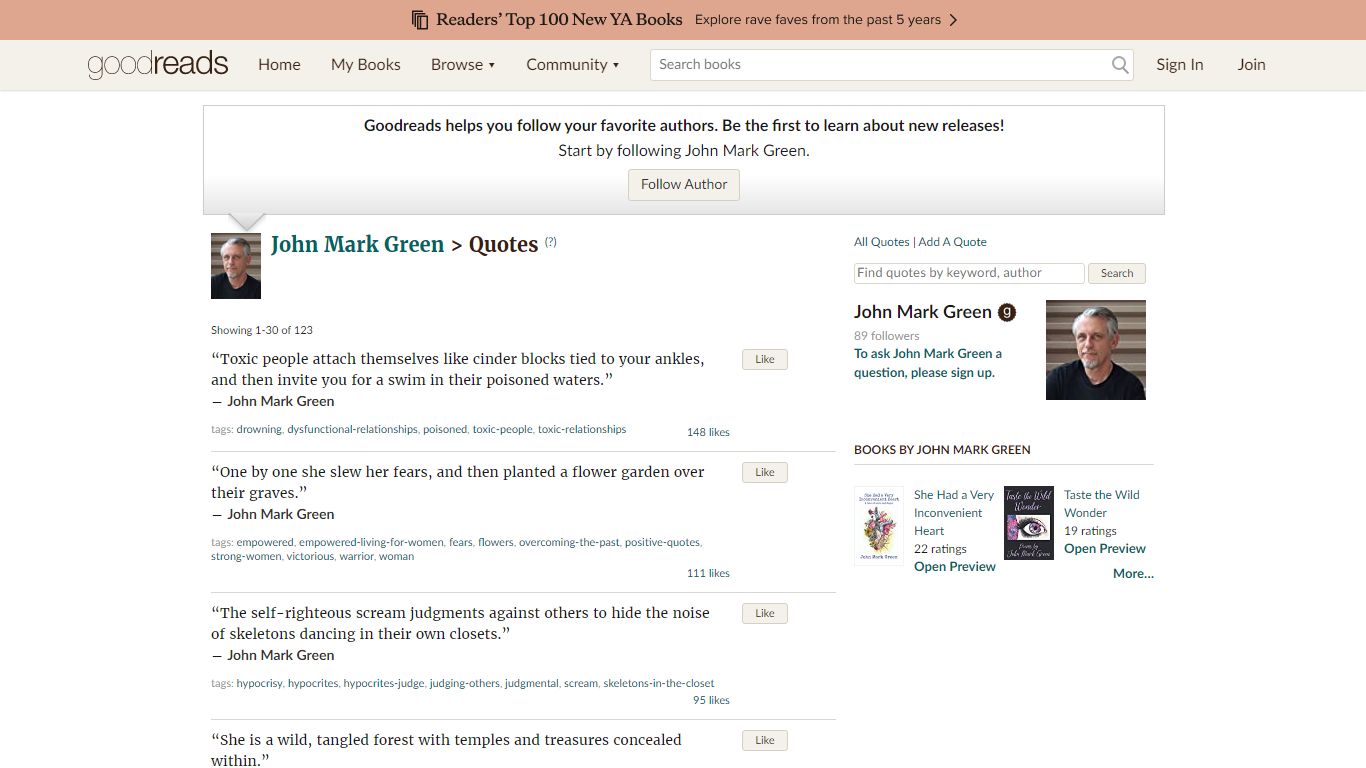This screenshot has height=768, width=1366.
Task: Click the warrior tag
Action: [356, 556]
